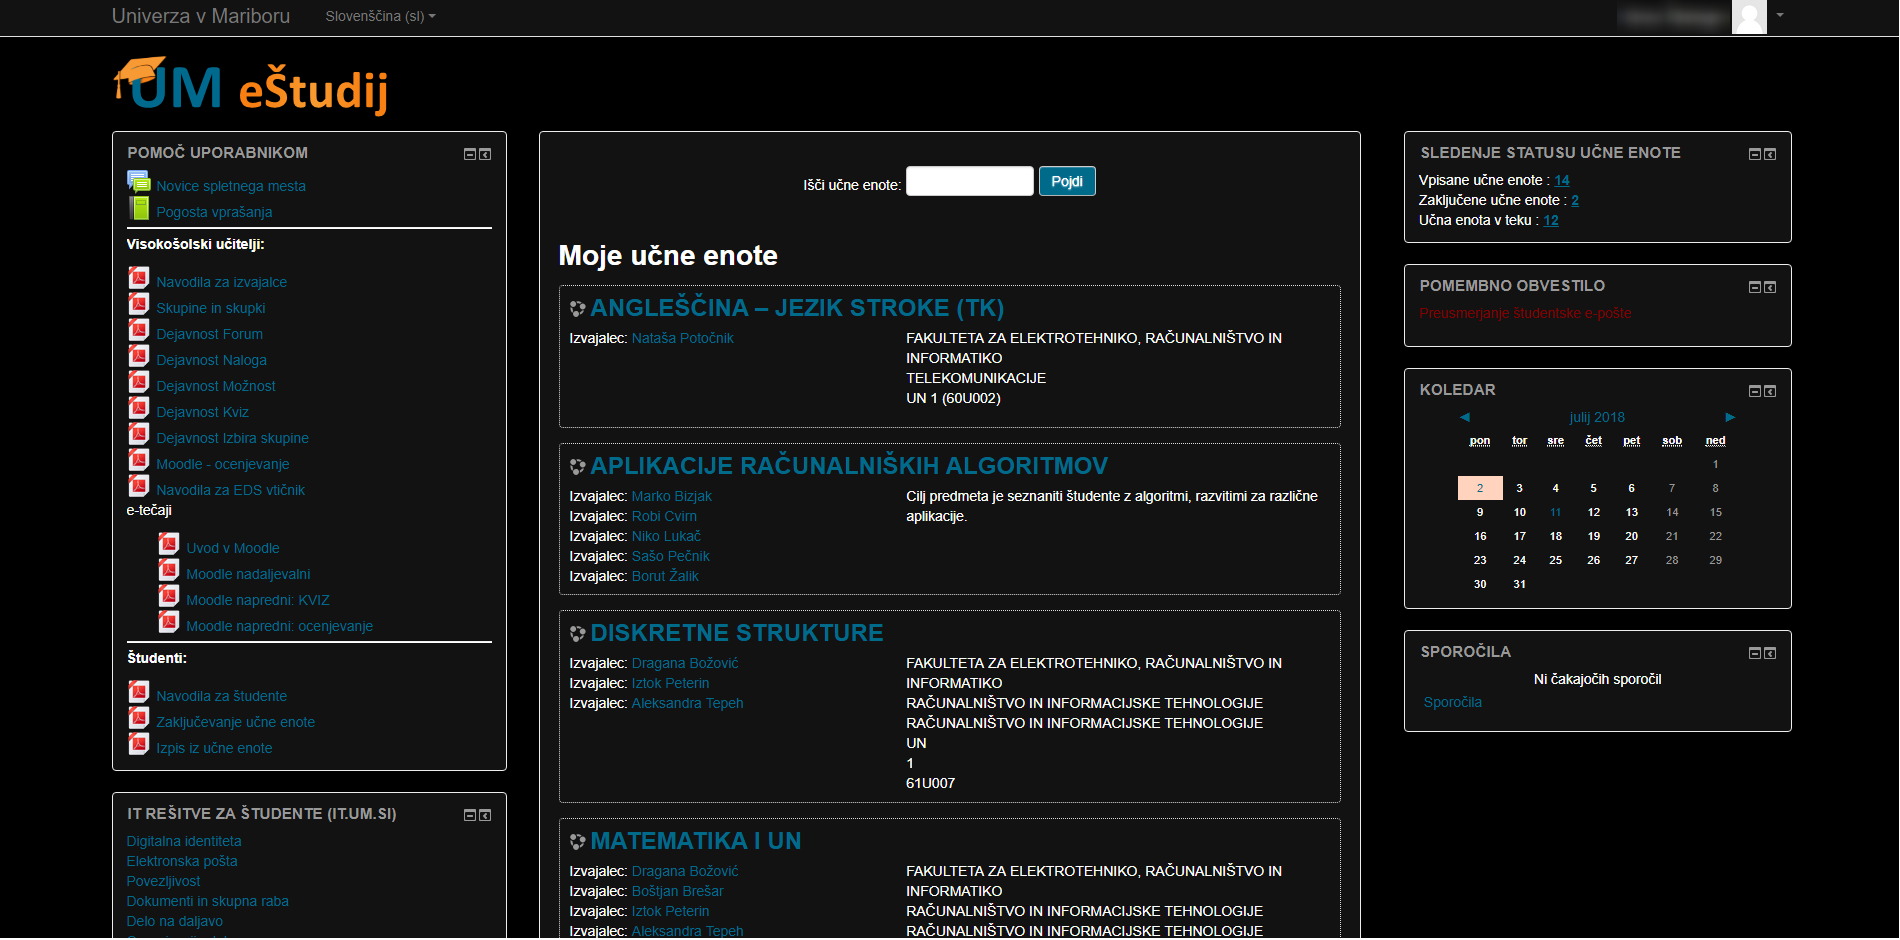Open PDF icon beside Navodila za izvajalce
The image size is (1900, 940).
(139, 278)
